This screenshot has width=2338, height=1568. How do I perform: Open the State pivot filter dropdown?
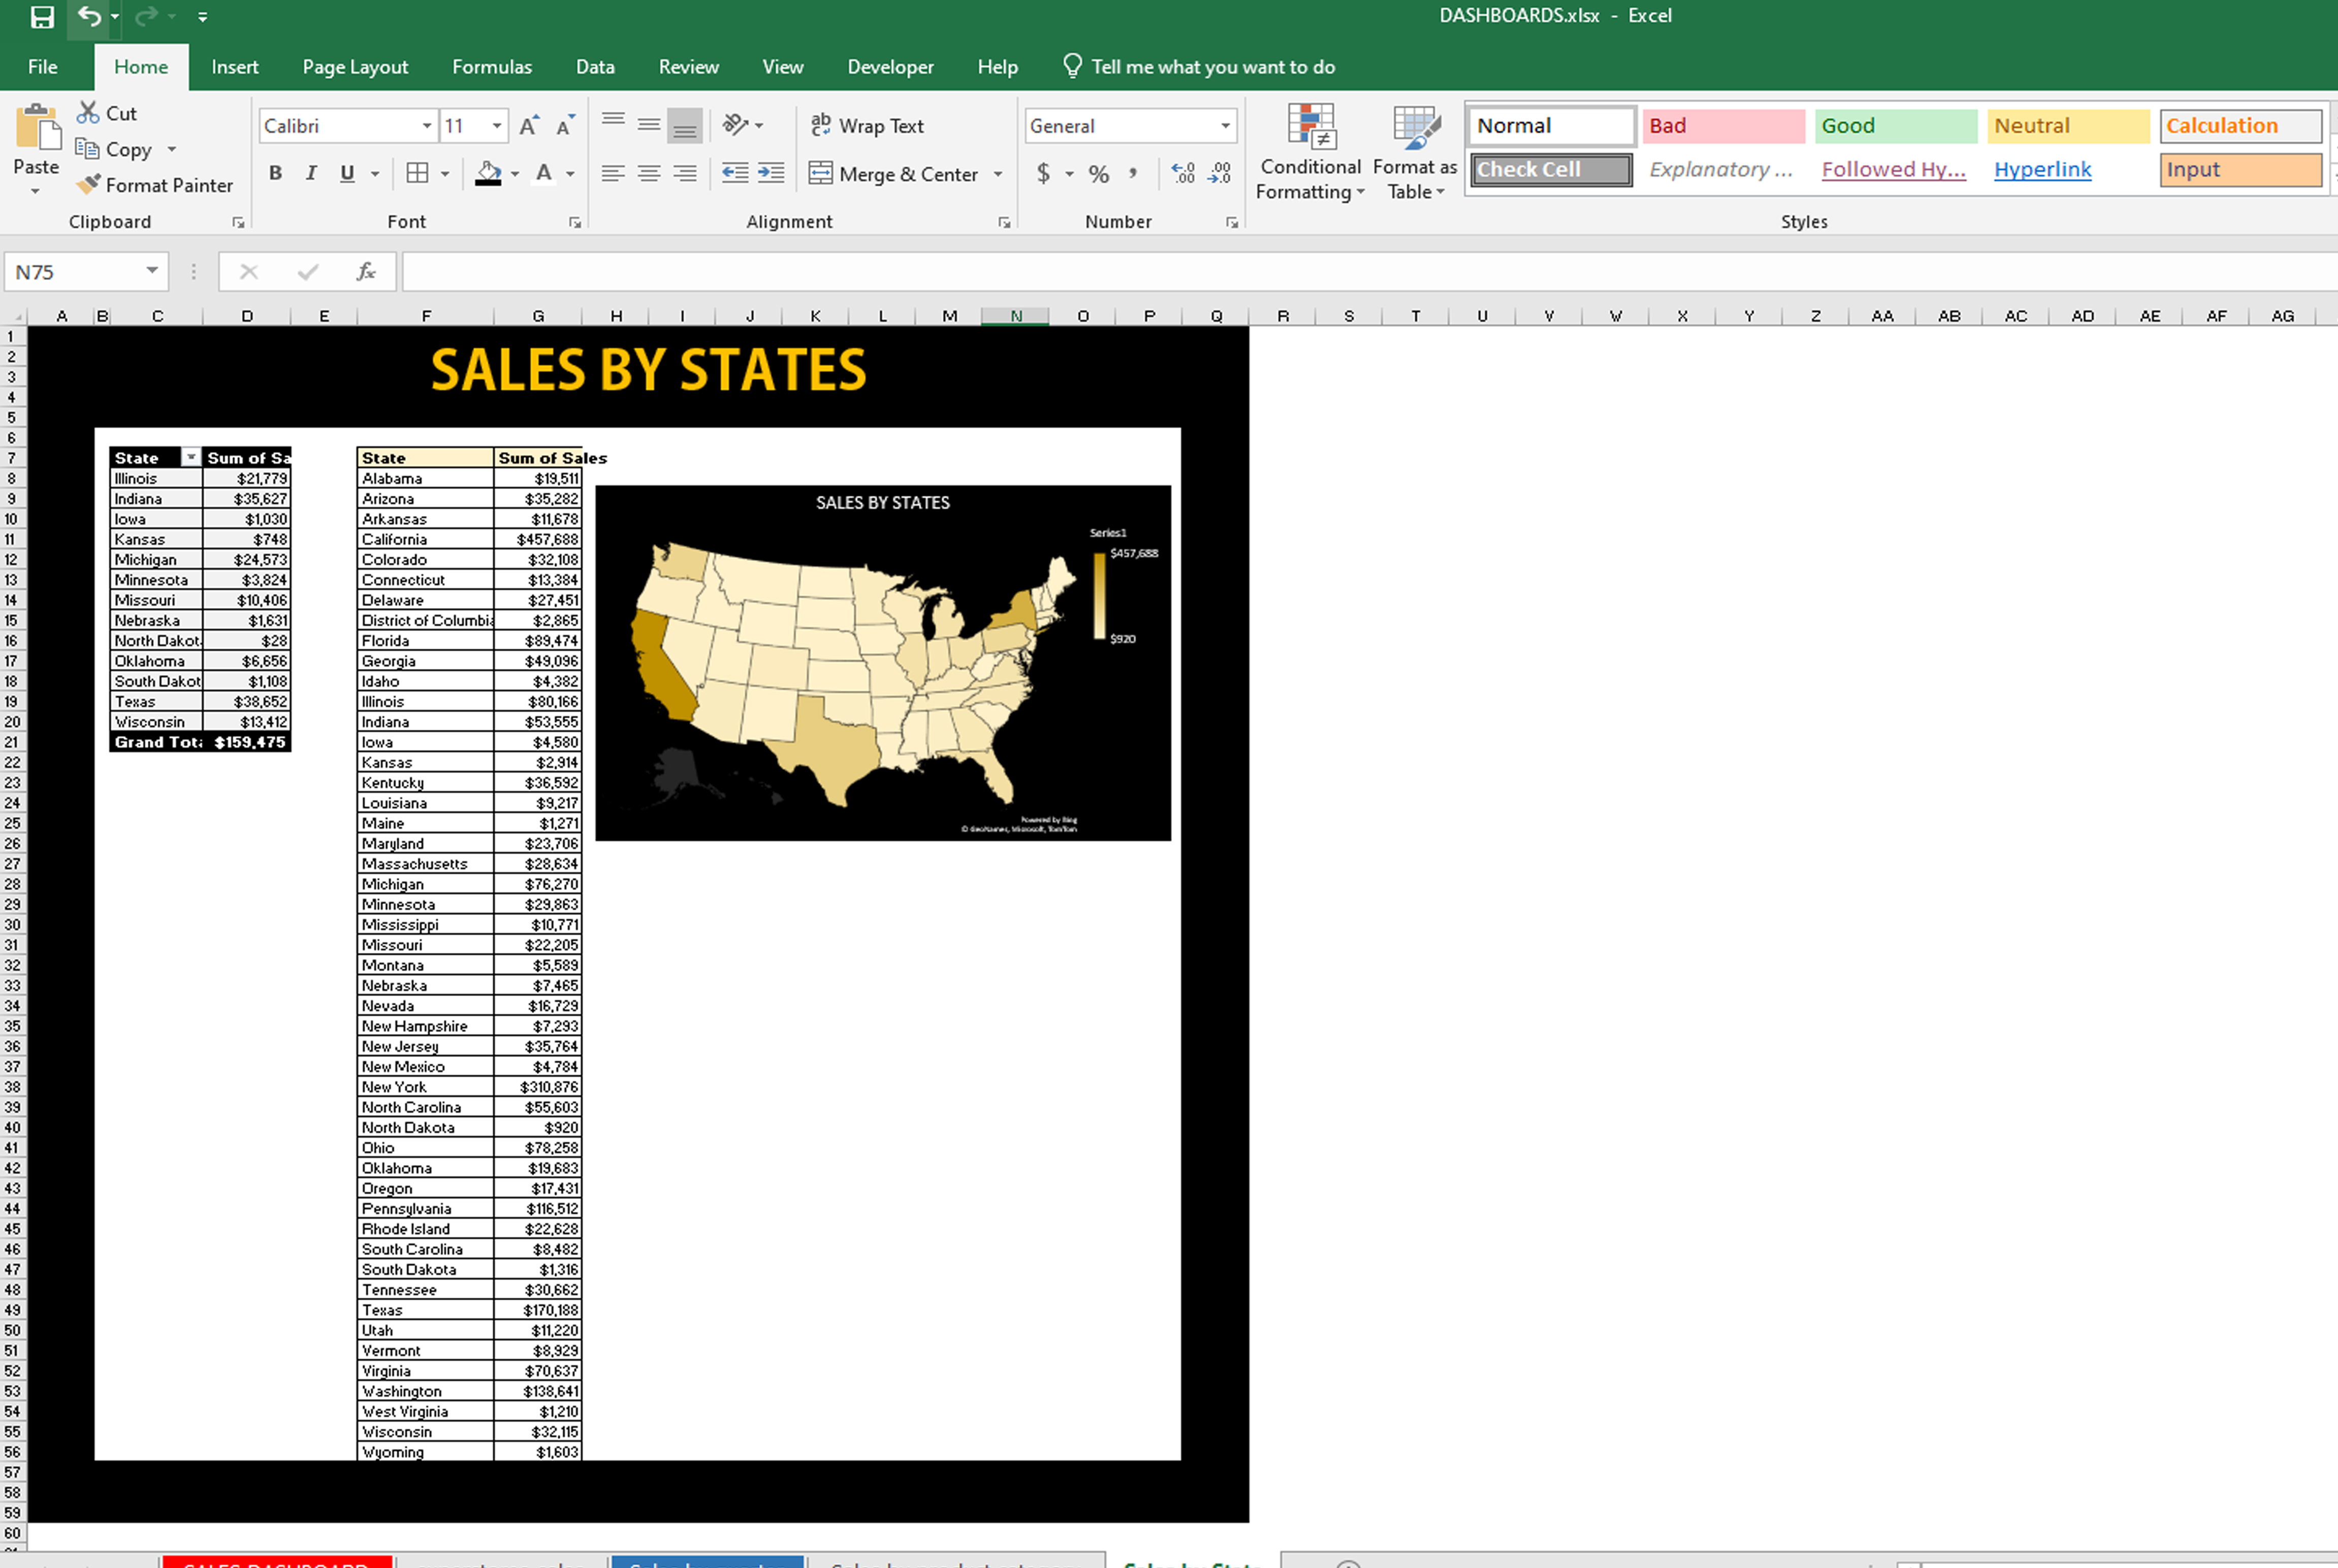(190, 458)
